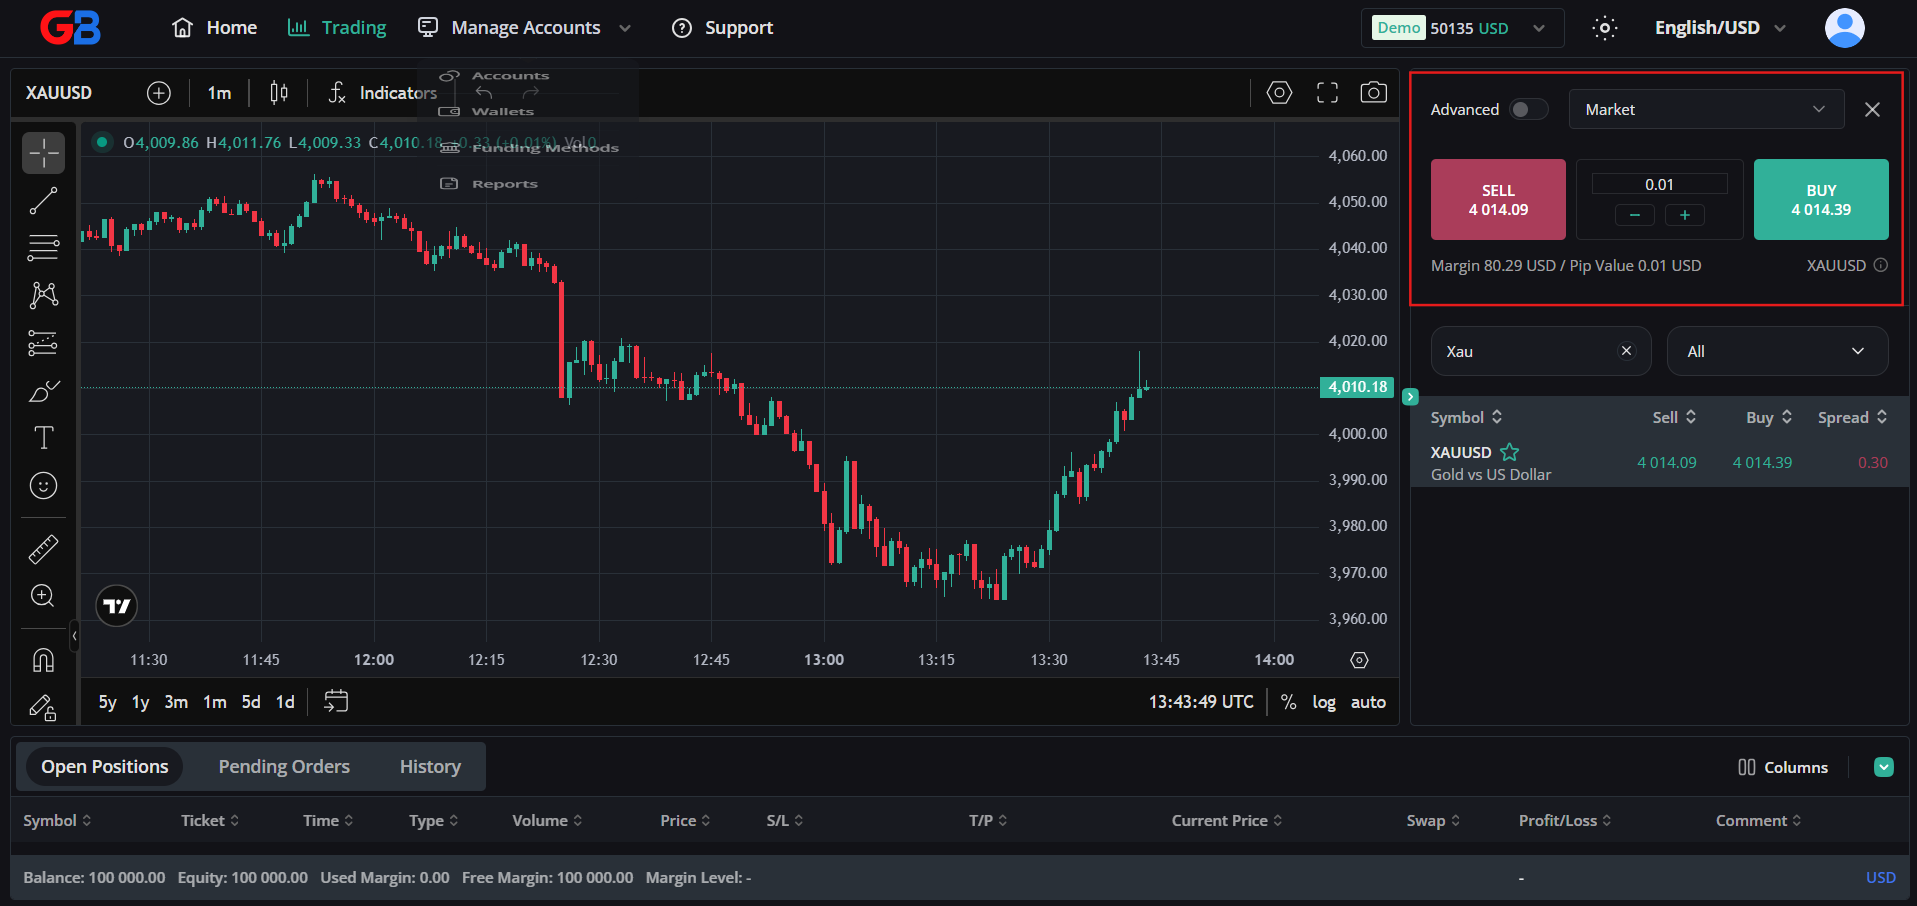Switch to the Pending Orders tab
Screen dimensions: 1917x906
tap(284, 767)
